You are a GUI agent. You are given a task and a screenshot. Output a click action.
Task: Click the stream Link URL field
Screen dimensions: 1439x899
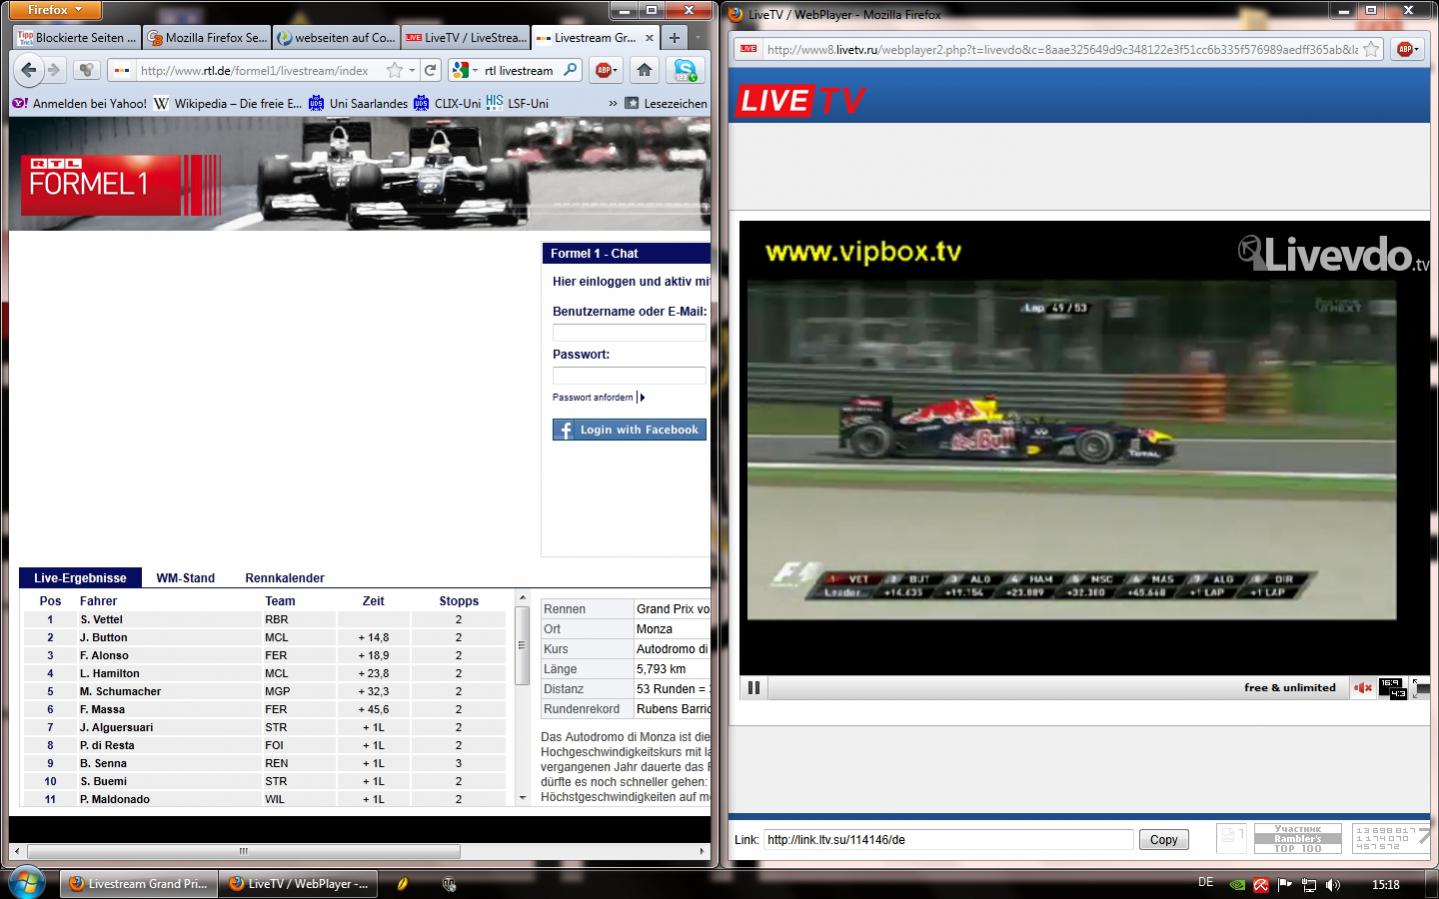[x=948, y=840]
